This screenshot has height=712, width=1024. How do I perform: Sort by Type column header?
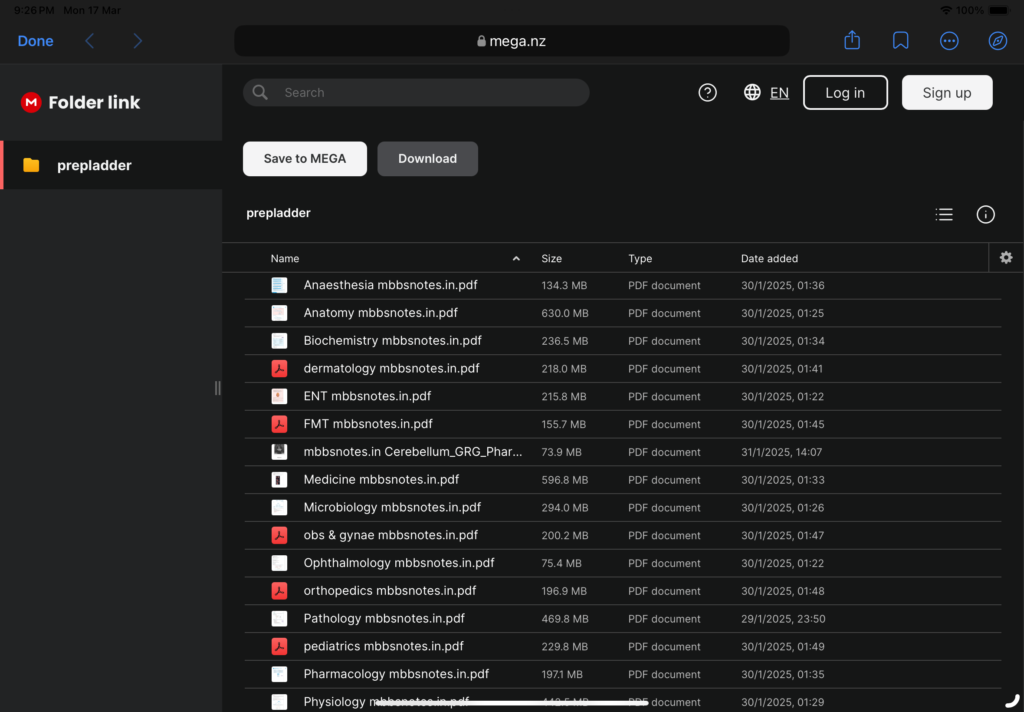click(x=640, y=259)
